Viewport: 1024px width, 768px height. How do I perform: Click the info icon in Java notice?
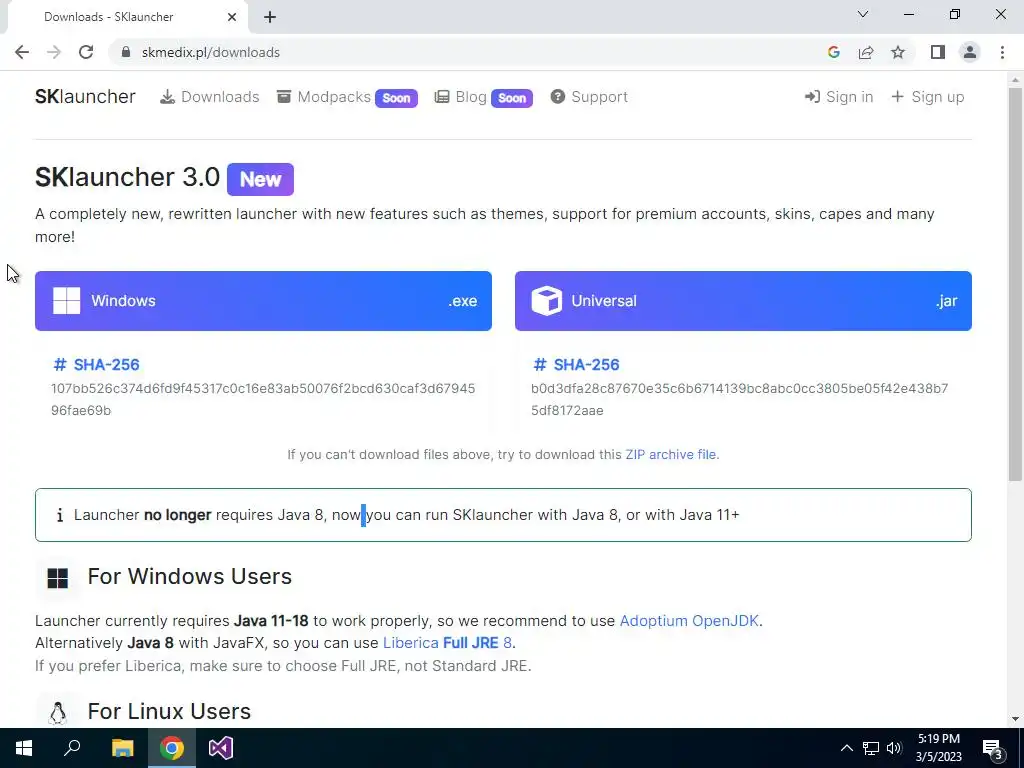click(59, 515)
